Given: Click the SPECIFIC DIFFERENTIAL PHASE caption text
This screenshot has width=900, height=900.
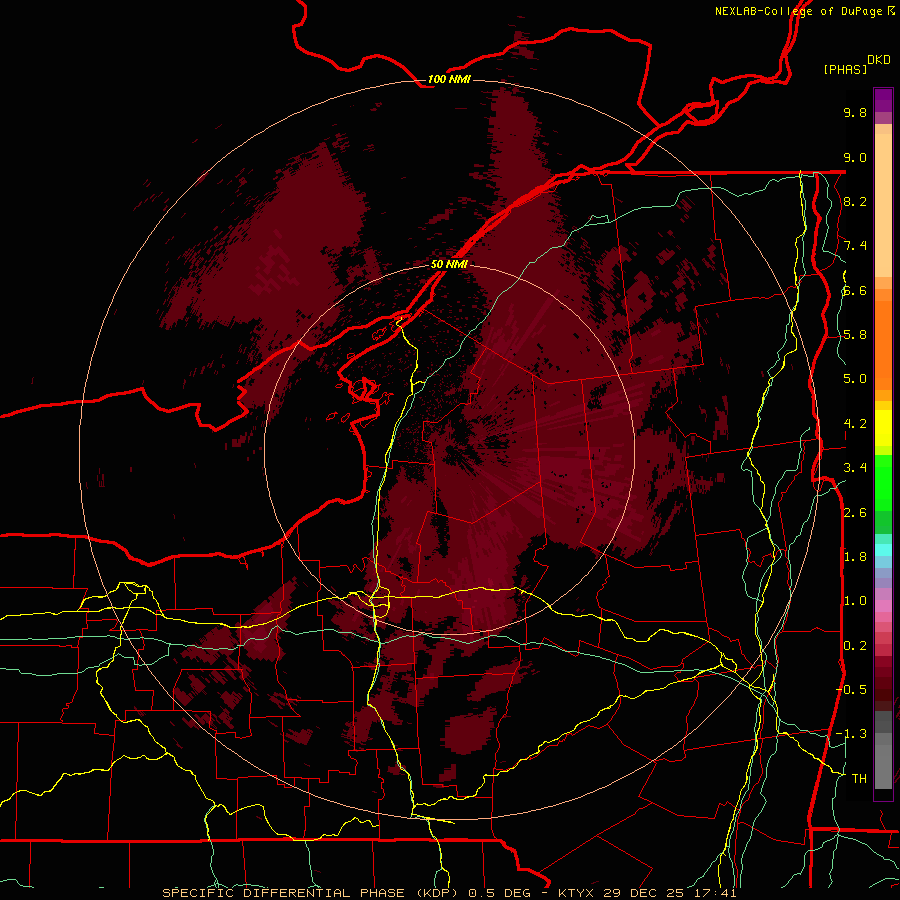Looking at the screenshot, I should coord(286,893).
